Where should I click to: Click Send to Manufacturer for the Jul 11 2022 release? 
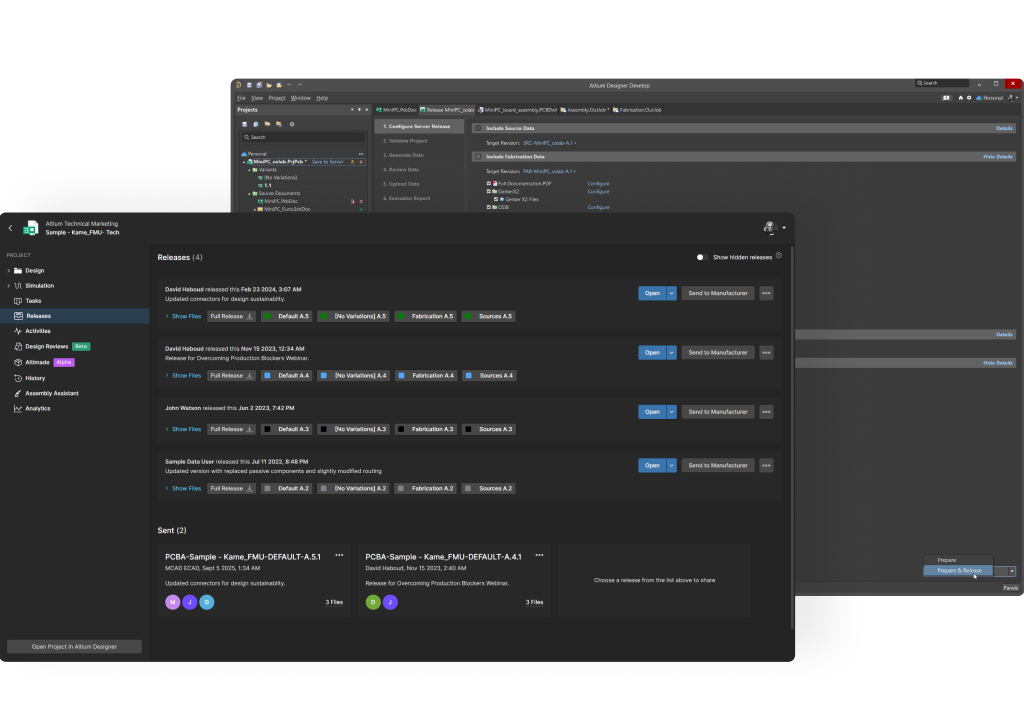(x=717, y=465)
